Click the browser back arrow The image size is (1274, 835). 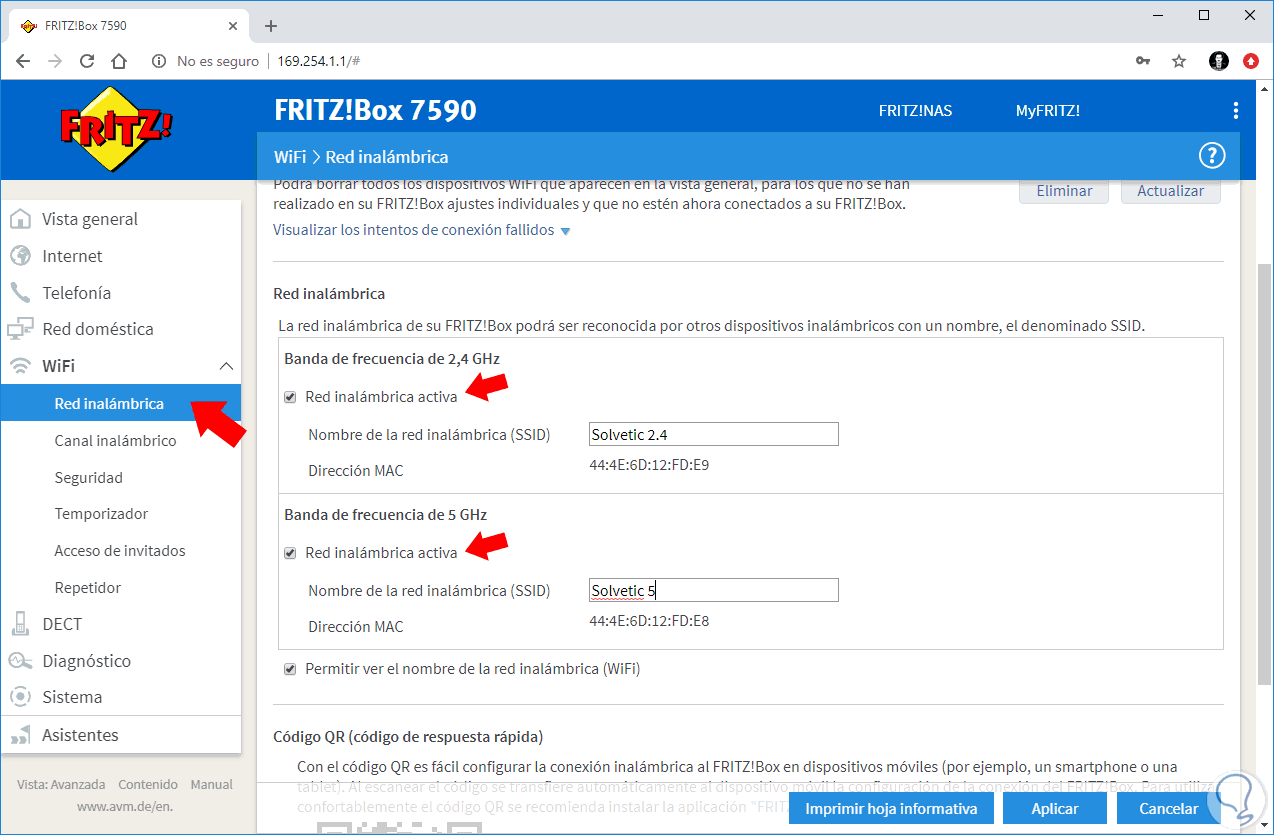(23, 61)
